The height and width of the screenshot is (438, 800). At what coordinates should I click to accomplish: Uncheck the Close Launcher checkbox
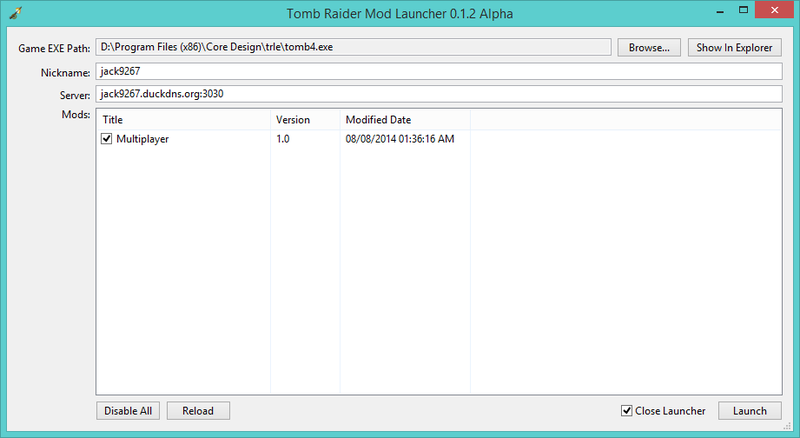click(627, 411)
